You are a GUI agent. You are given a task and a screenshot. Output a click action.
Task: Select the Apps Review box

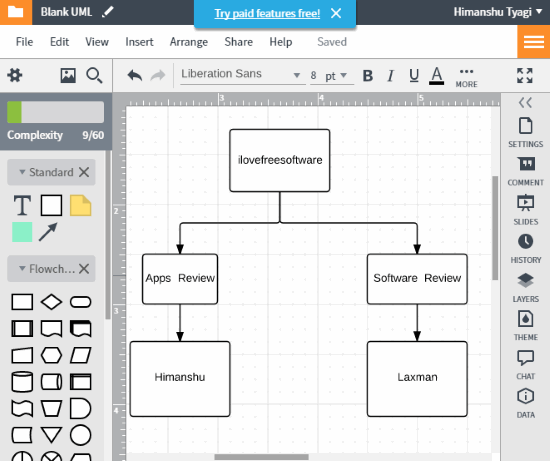tap(180, 279)
